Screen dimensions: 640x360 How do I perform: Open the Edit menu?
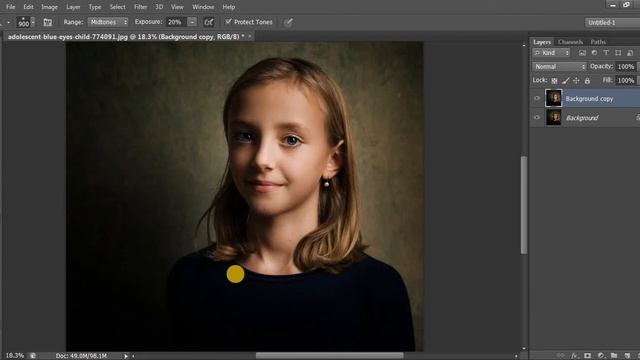tap(28, 7)
